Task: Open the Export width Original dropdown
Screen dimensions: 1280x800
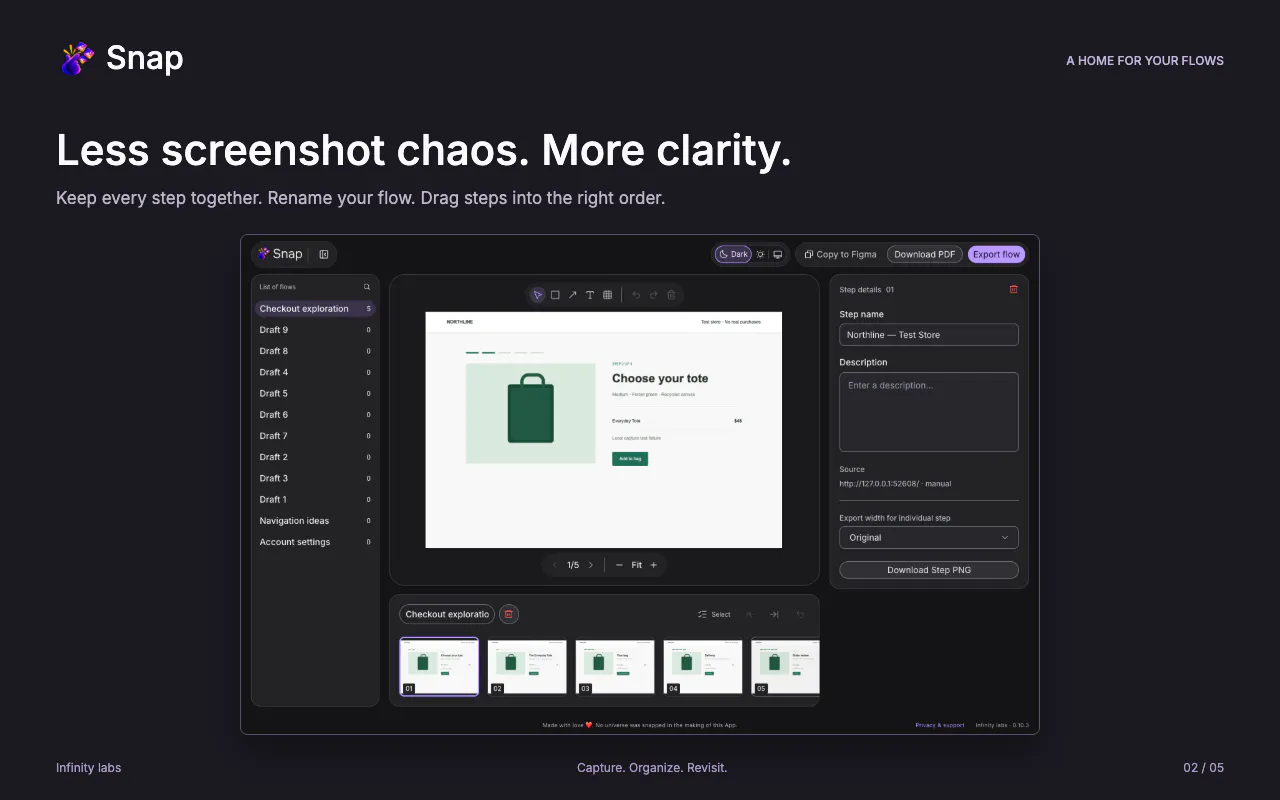Action: coord(929,537)
